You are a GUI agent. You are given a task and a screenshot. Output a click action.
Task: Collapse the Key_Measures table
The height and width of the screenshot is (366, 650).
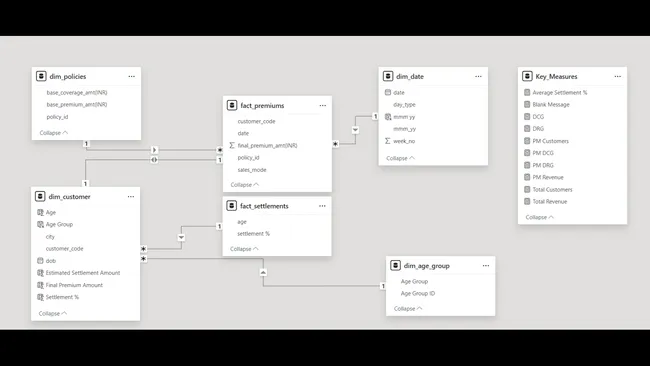click(x=540, y=217)
